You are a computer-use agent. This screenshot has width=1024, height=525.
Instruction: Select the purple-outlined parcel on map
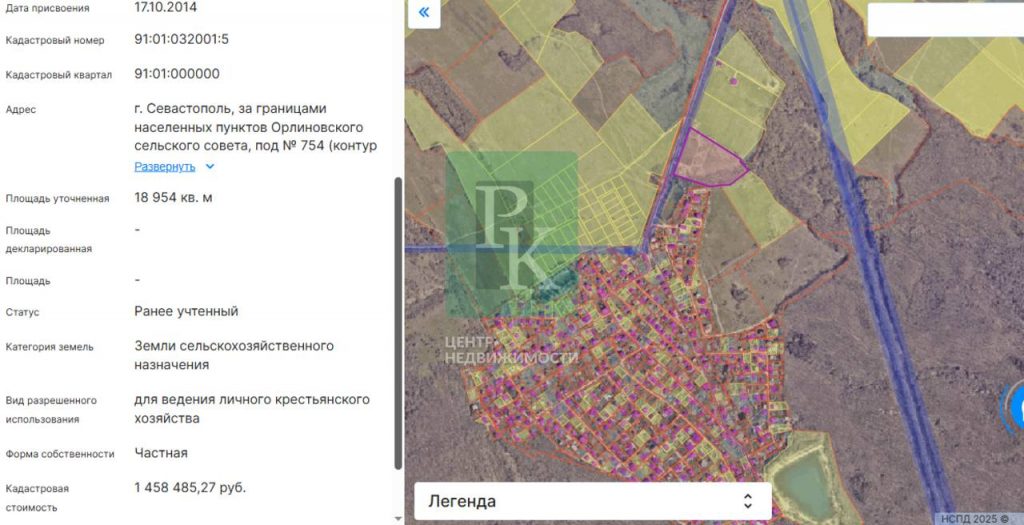coord(709,159)
